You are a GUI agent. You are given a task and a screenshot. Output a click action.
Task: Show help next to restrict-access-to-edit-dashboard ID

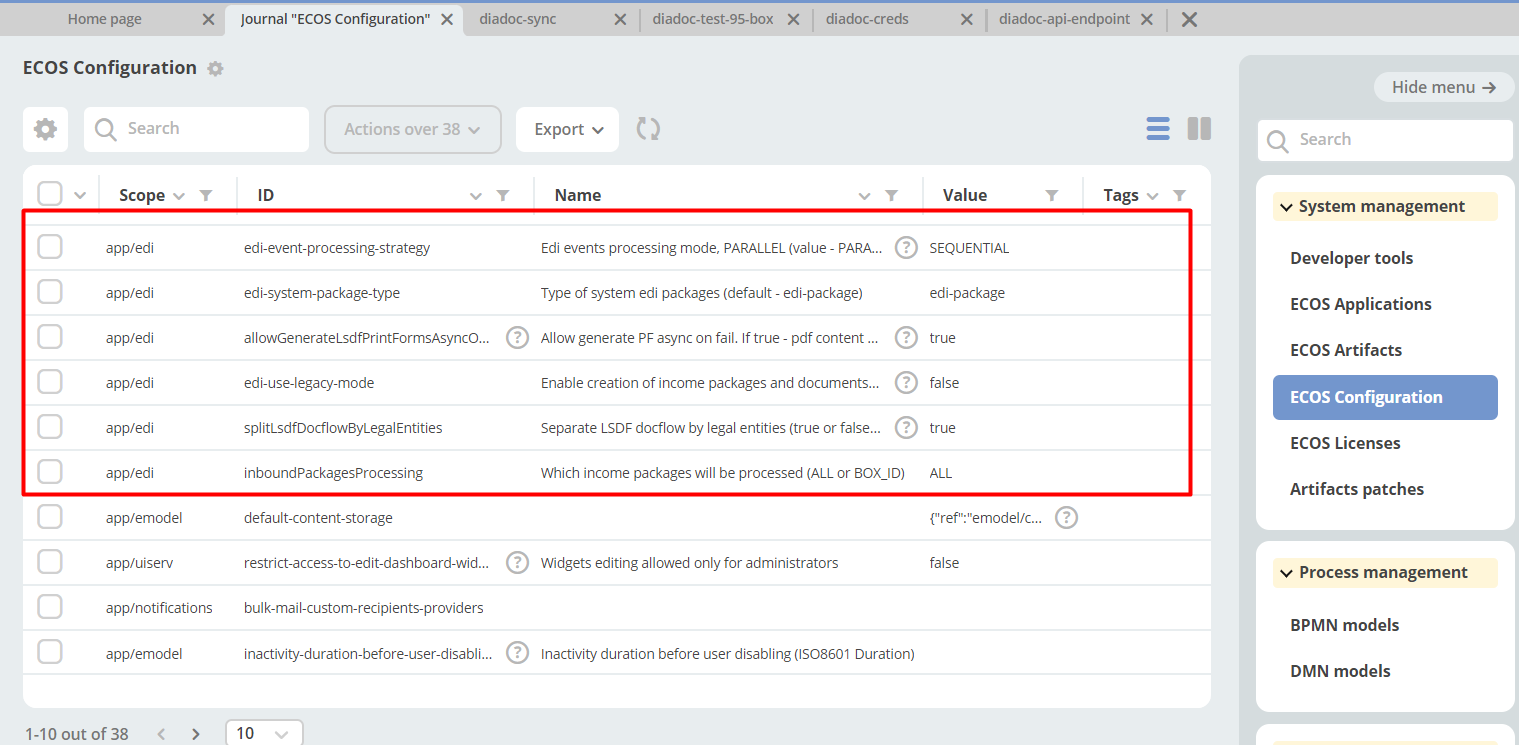pyautogui.click(x=517, y=563)
